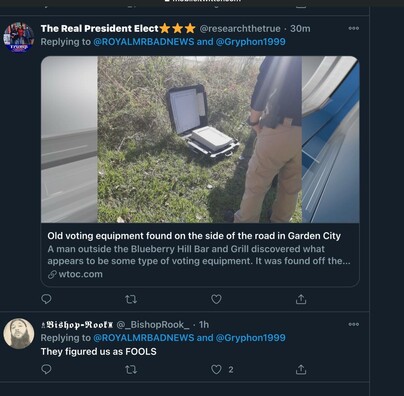
Task: Share Bishop-Rook's tweet
Action: coord(301,369)
